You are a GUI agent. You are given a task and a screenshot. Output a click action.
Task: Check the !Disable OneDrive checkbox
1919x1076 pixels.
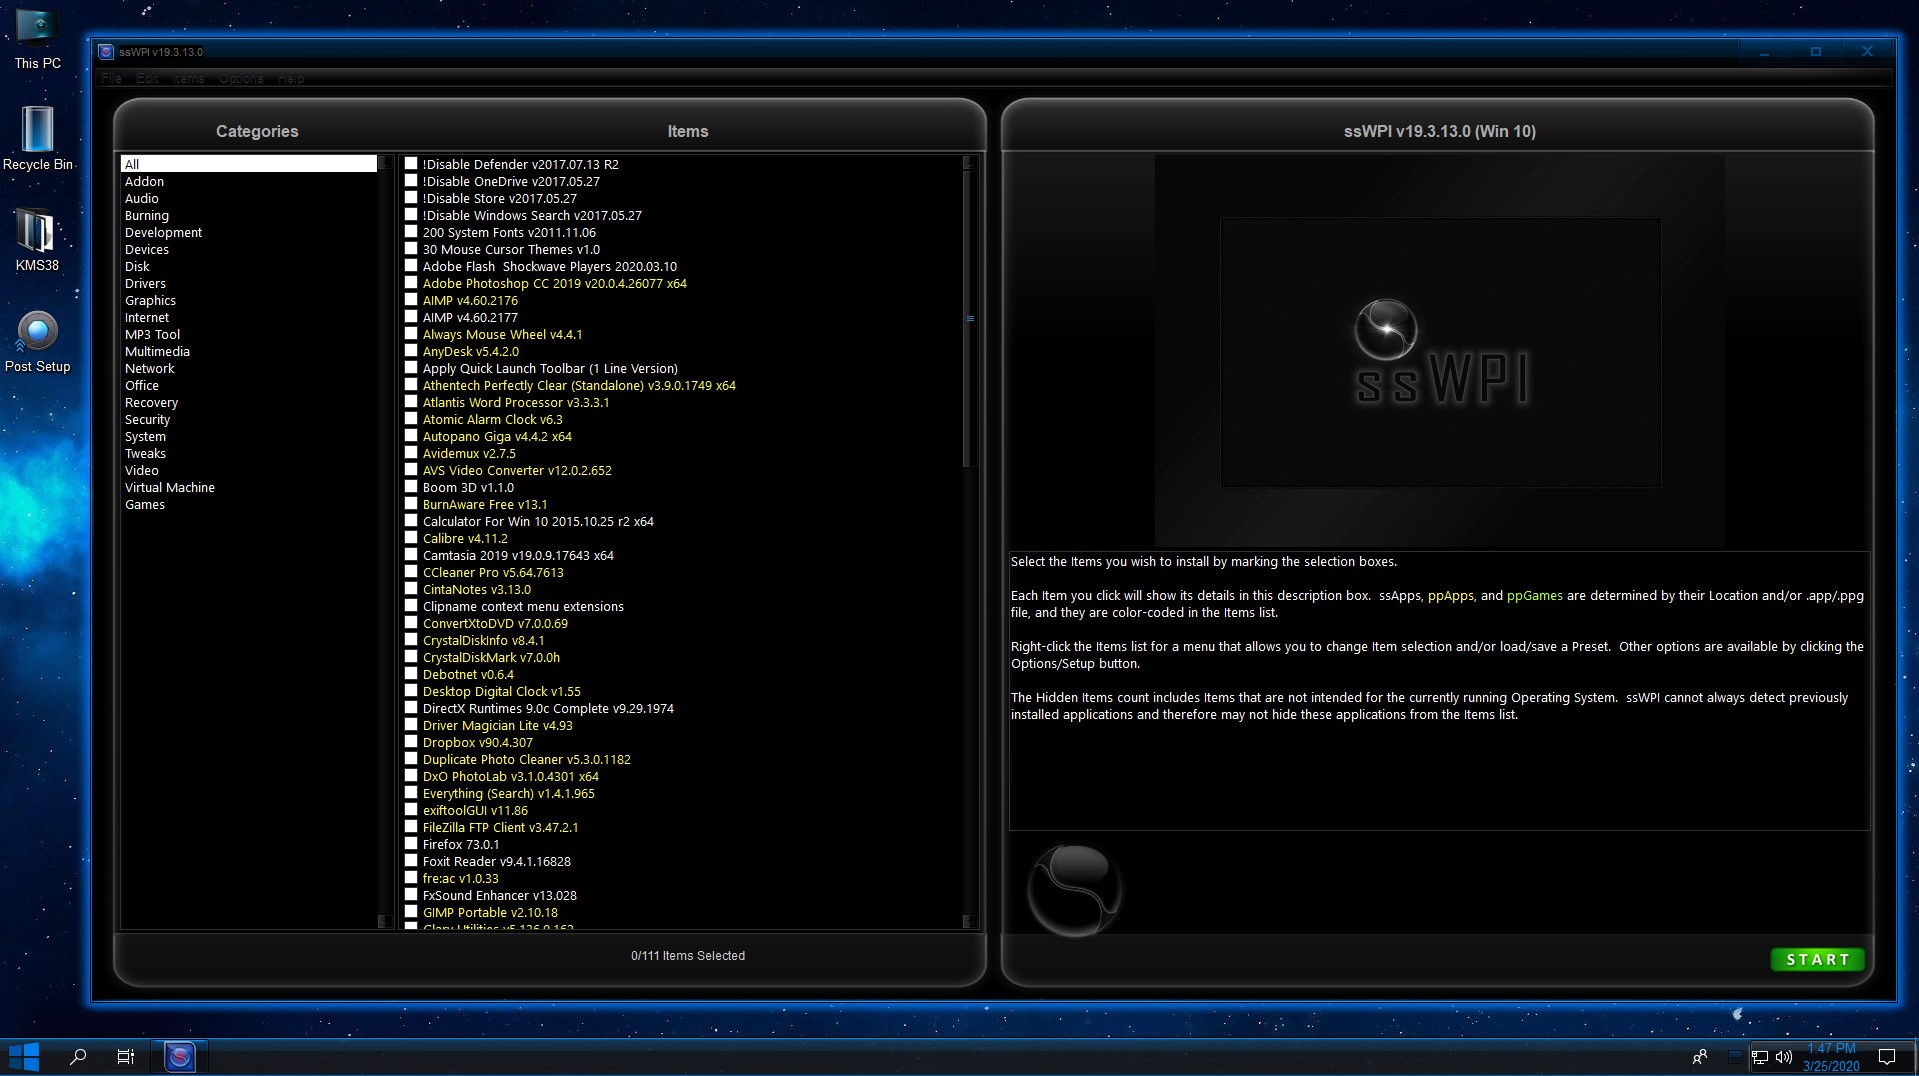tap(411, 181)
